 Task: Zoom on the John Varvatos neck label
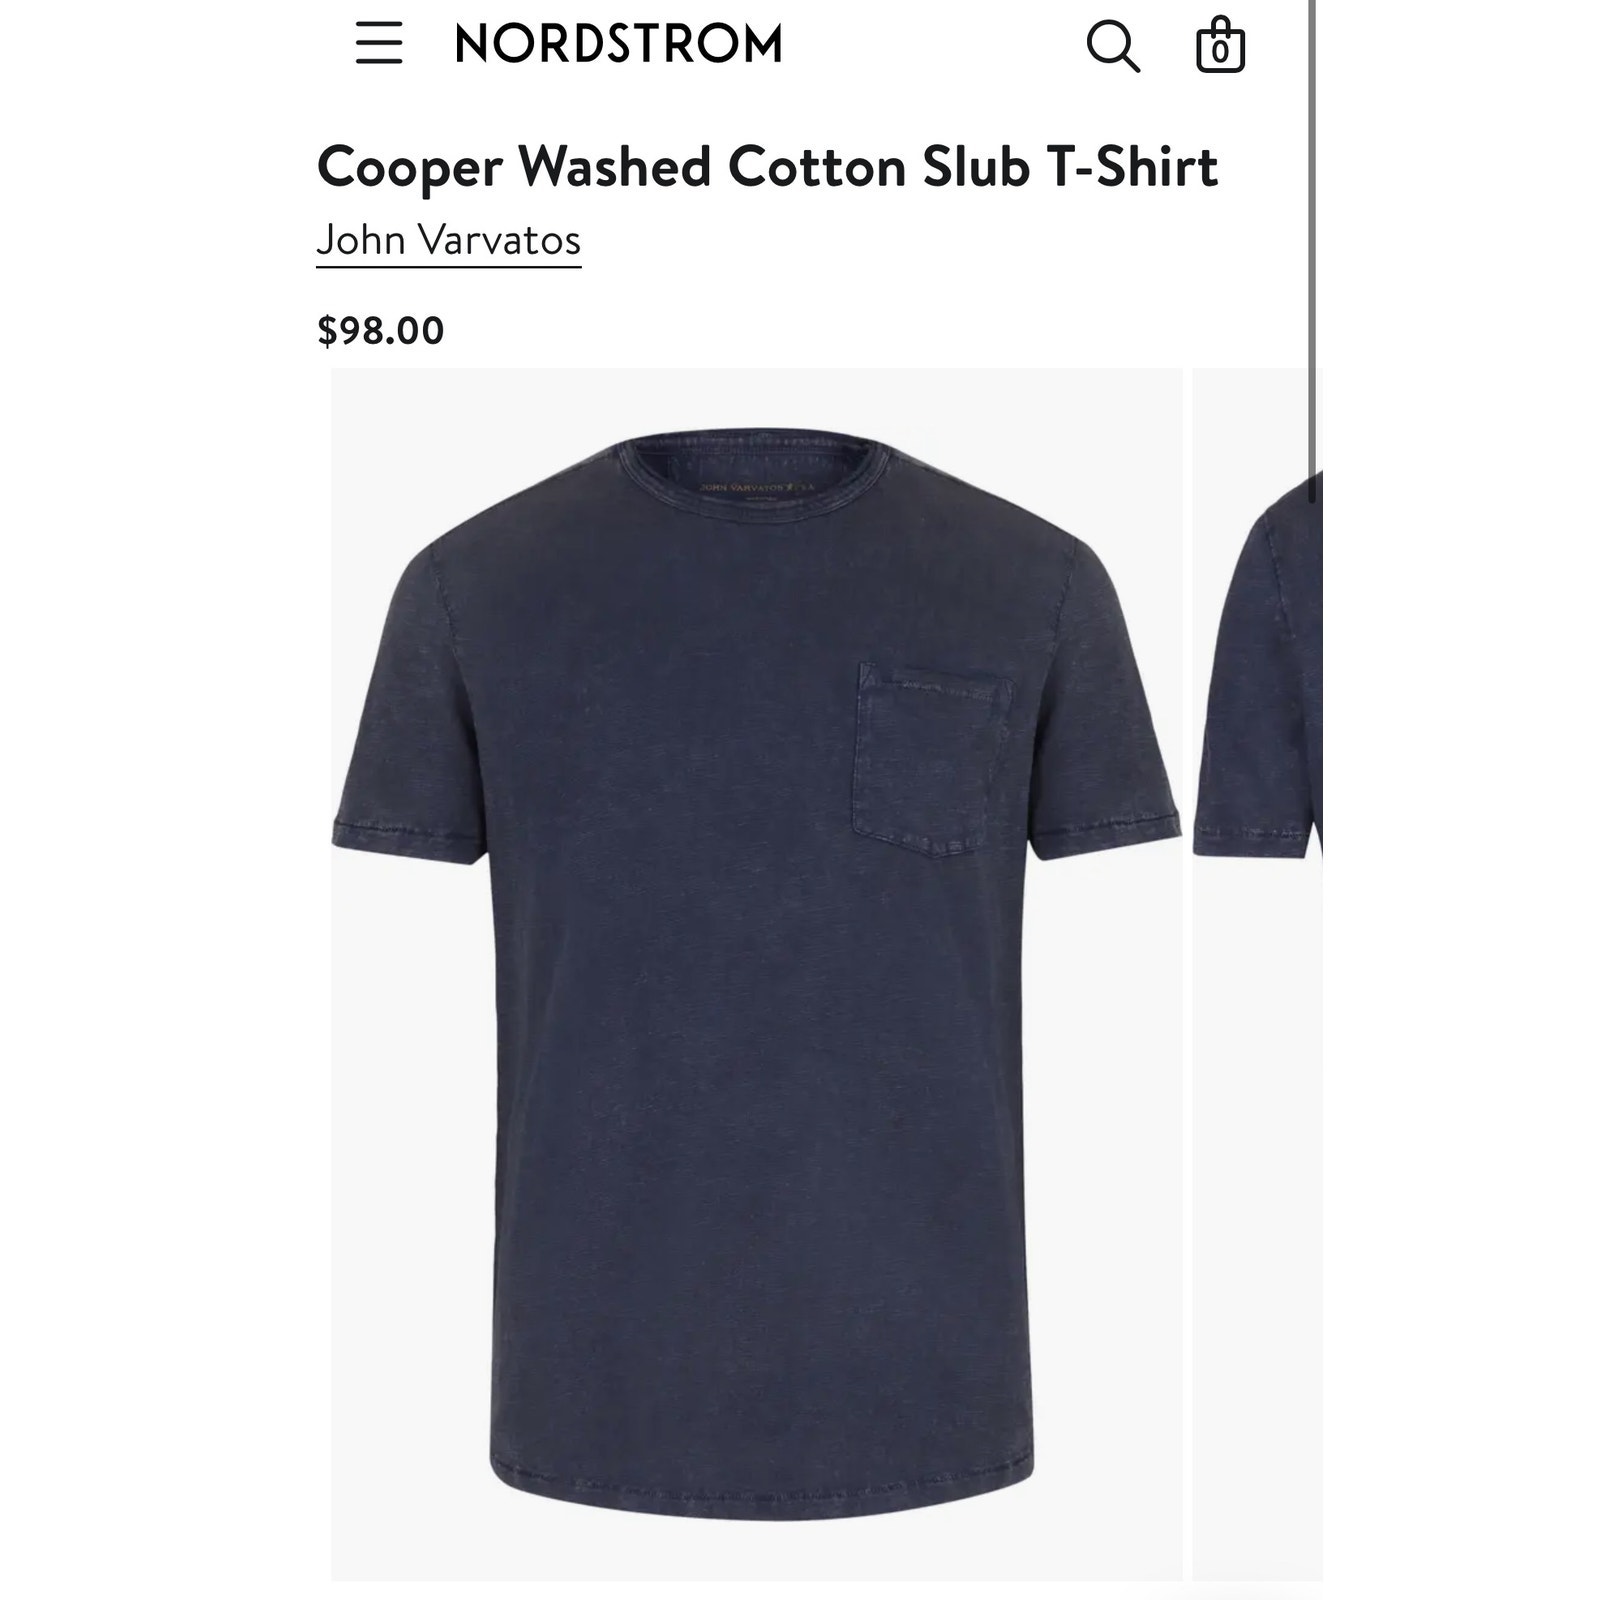coord(756,486)
